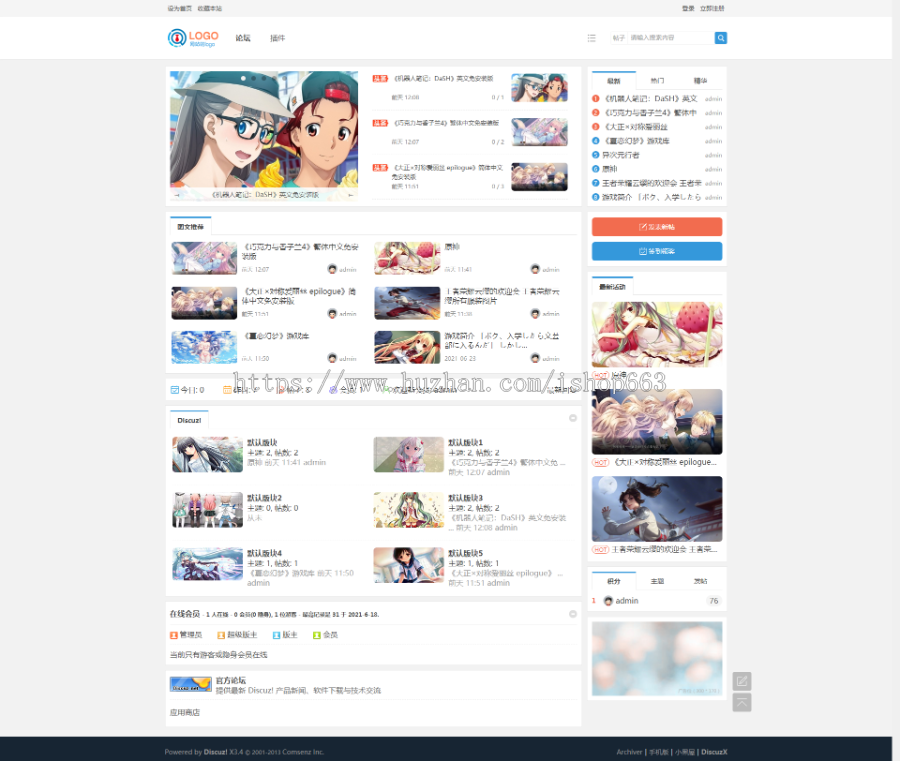This screenshot has width=900, height=761.
Task: Click the number 1 rank badge in latest list
Action: (596, 99)
